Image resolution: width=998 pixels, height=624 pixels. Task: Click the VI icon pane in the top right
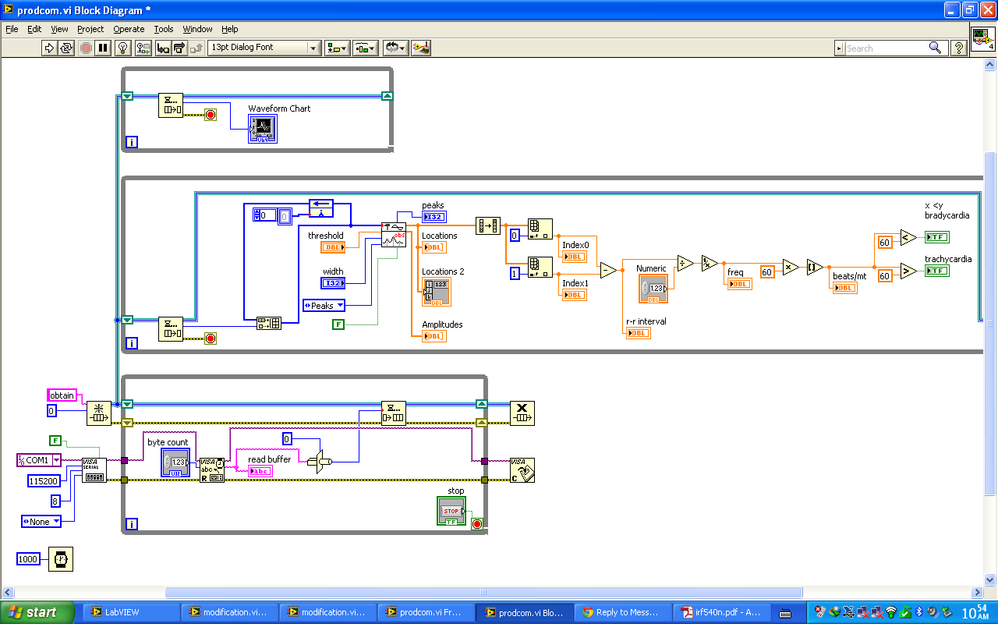click(982, 39)
